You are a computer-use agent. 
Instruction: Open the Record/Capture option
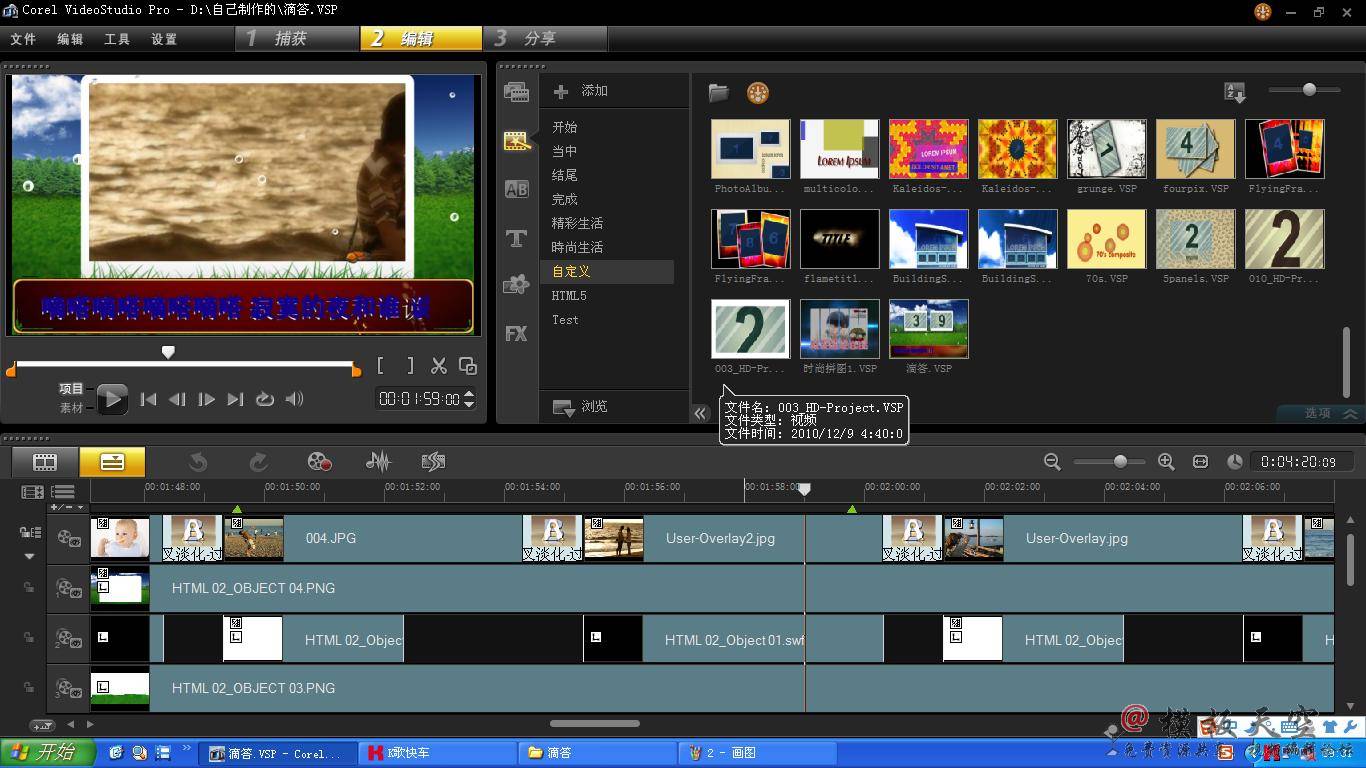coord(319,462)
